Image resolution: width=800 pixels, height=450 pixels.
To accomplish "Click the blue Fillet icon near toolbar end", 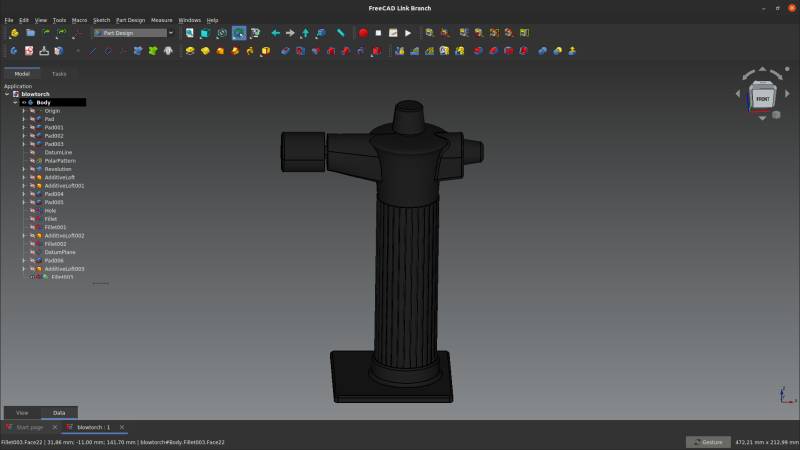I will point(542,51).
